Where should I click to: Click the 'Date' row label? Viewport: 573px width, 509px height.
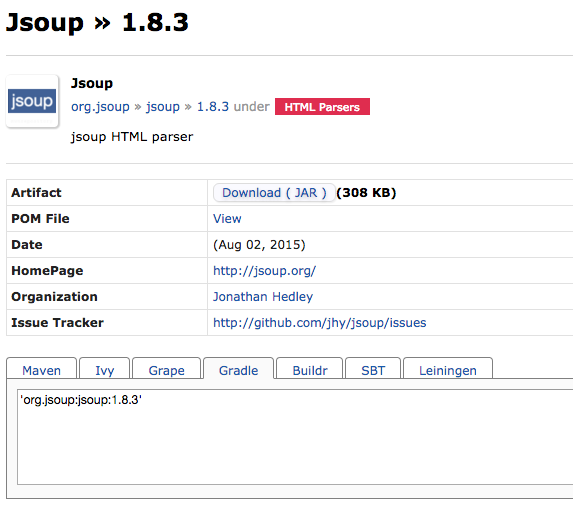tap(27, 245)
